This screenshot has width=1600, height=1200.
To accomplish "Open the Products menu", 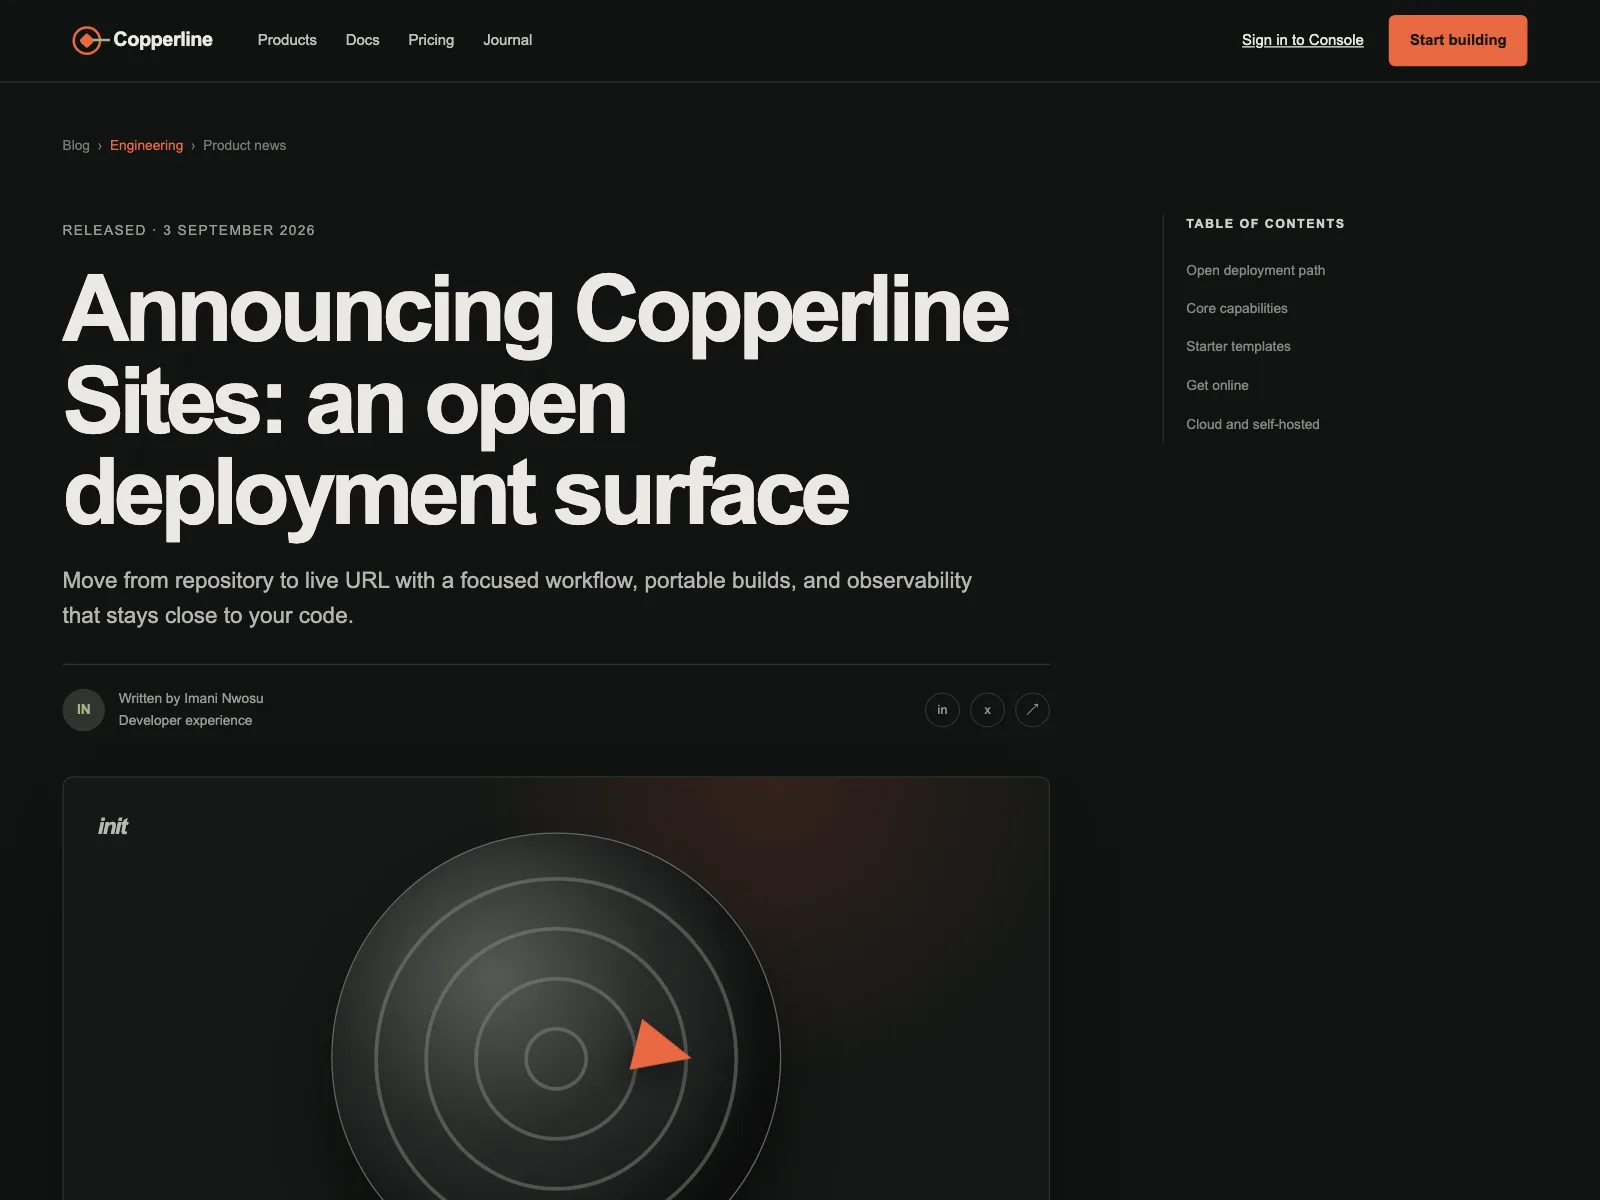I will coord(287,40).
